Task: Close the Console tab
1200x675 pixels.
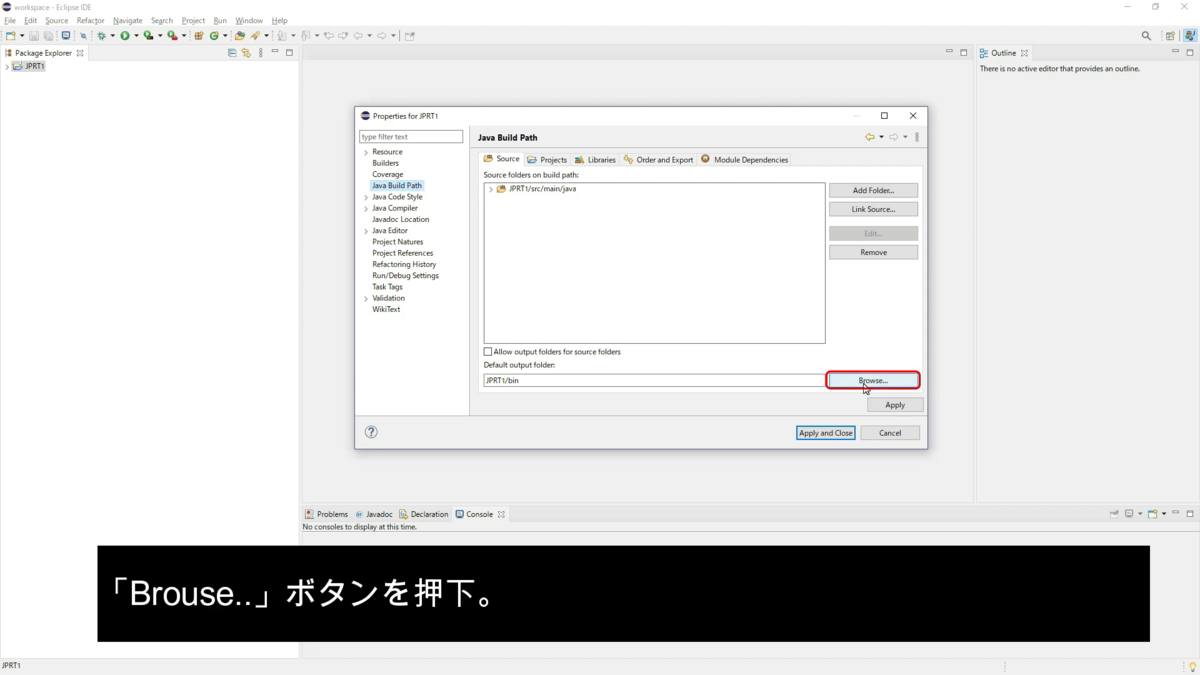Action: (x=501, y=514)
